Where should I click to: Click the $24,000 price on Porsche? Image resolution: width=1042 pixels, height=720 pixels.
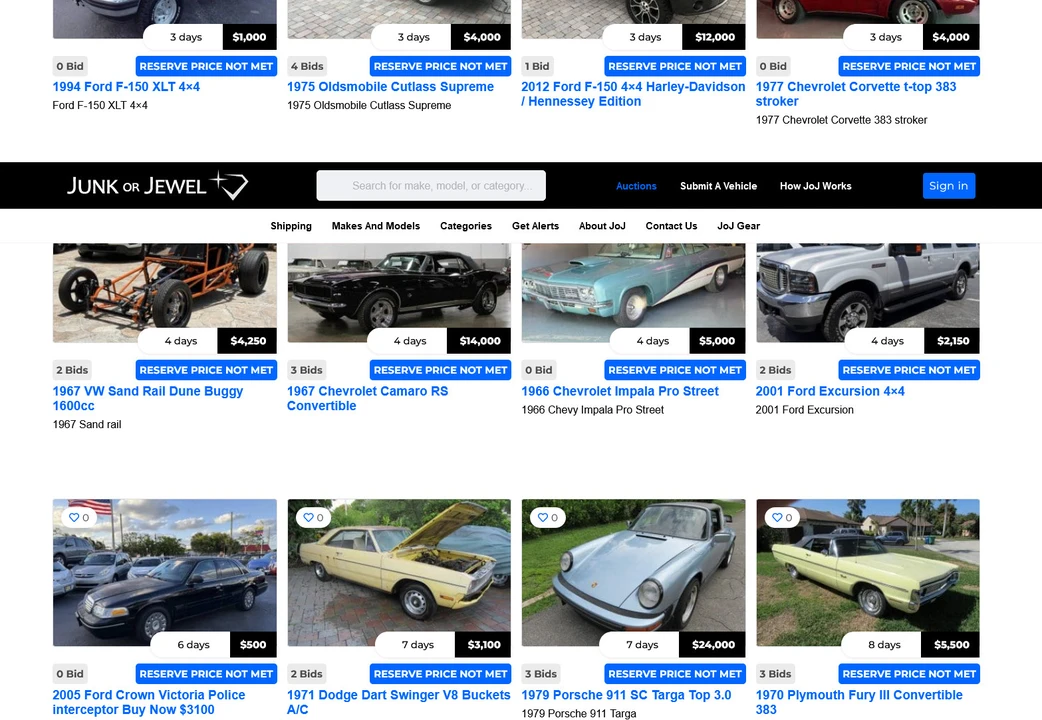(x=713, y=645)
